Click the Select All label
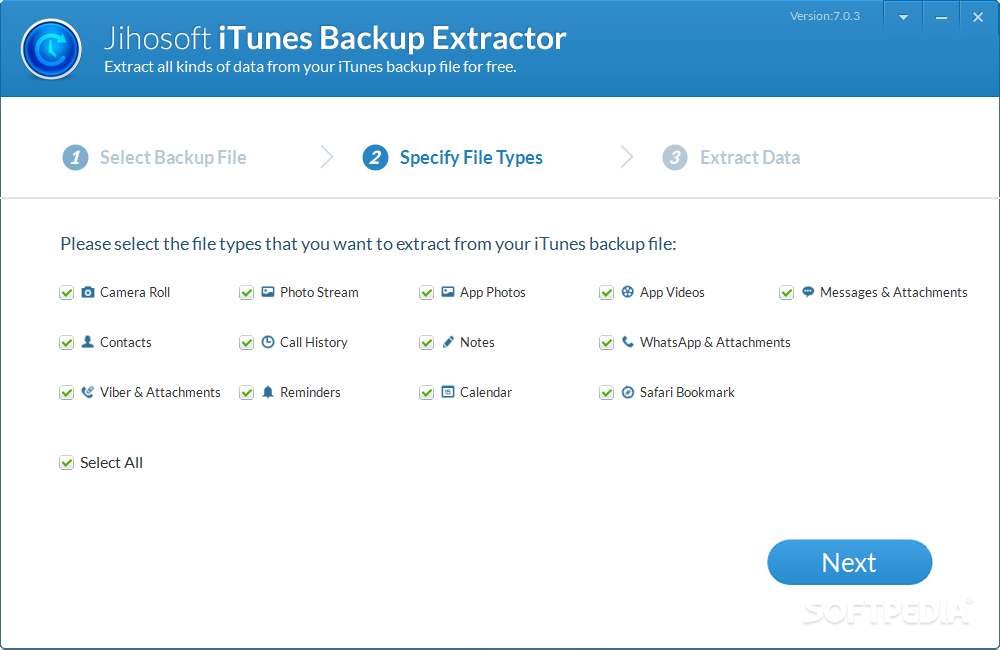Viewport: 1000px width, 650px height. (x=111, y=462)
